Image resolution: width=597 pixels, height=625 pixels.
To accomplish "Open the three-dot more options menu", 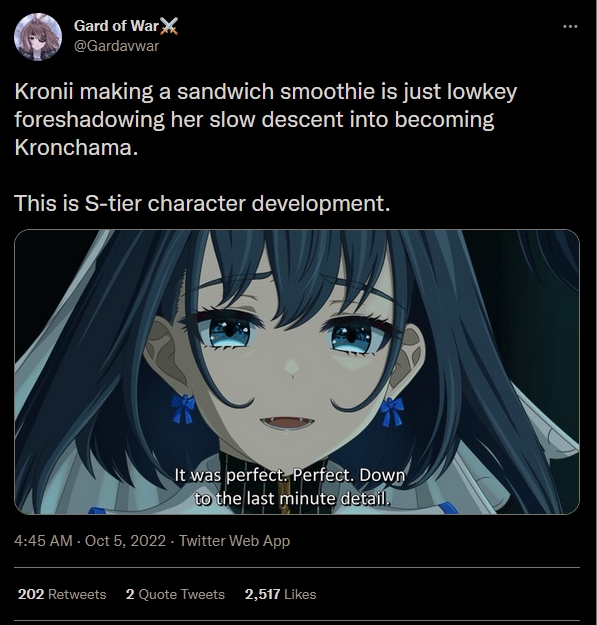I will pyautogui.click(x=570, y=27).
